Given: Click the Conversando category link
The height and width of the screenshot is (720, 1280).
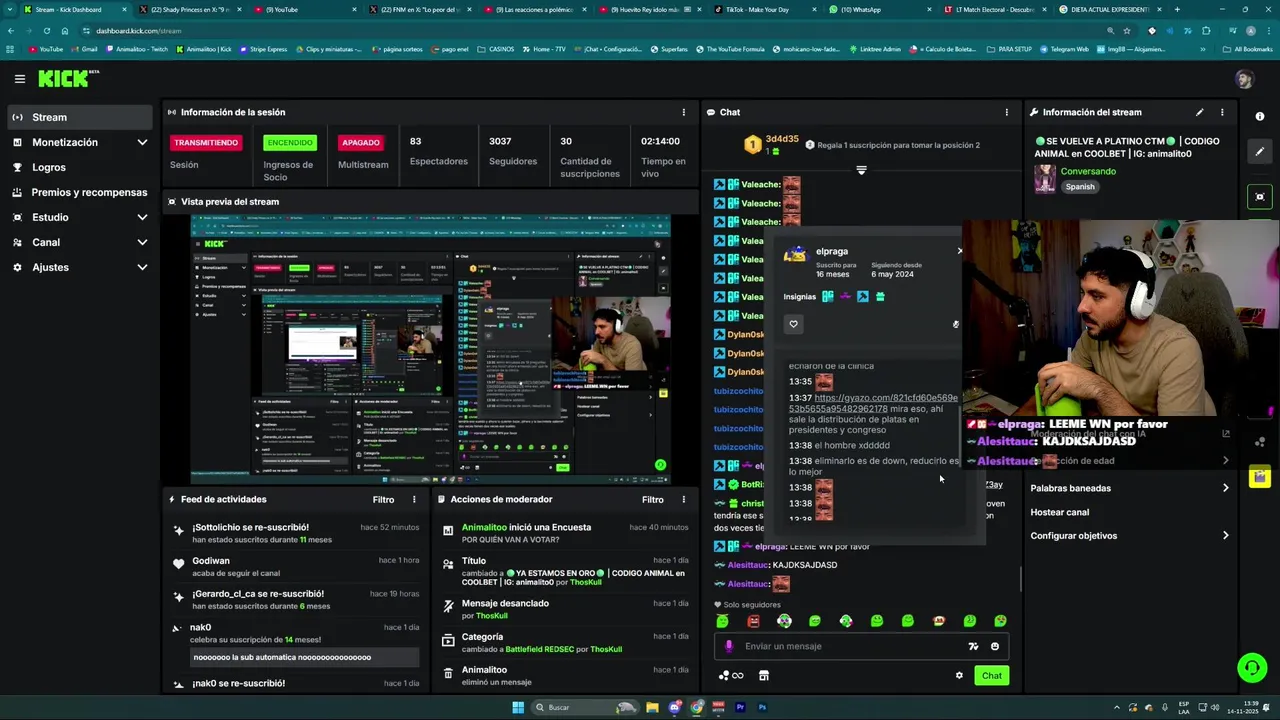Looking at the screenshot, I should 1088,171.
